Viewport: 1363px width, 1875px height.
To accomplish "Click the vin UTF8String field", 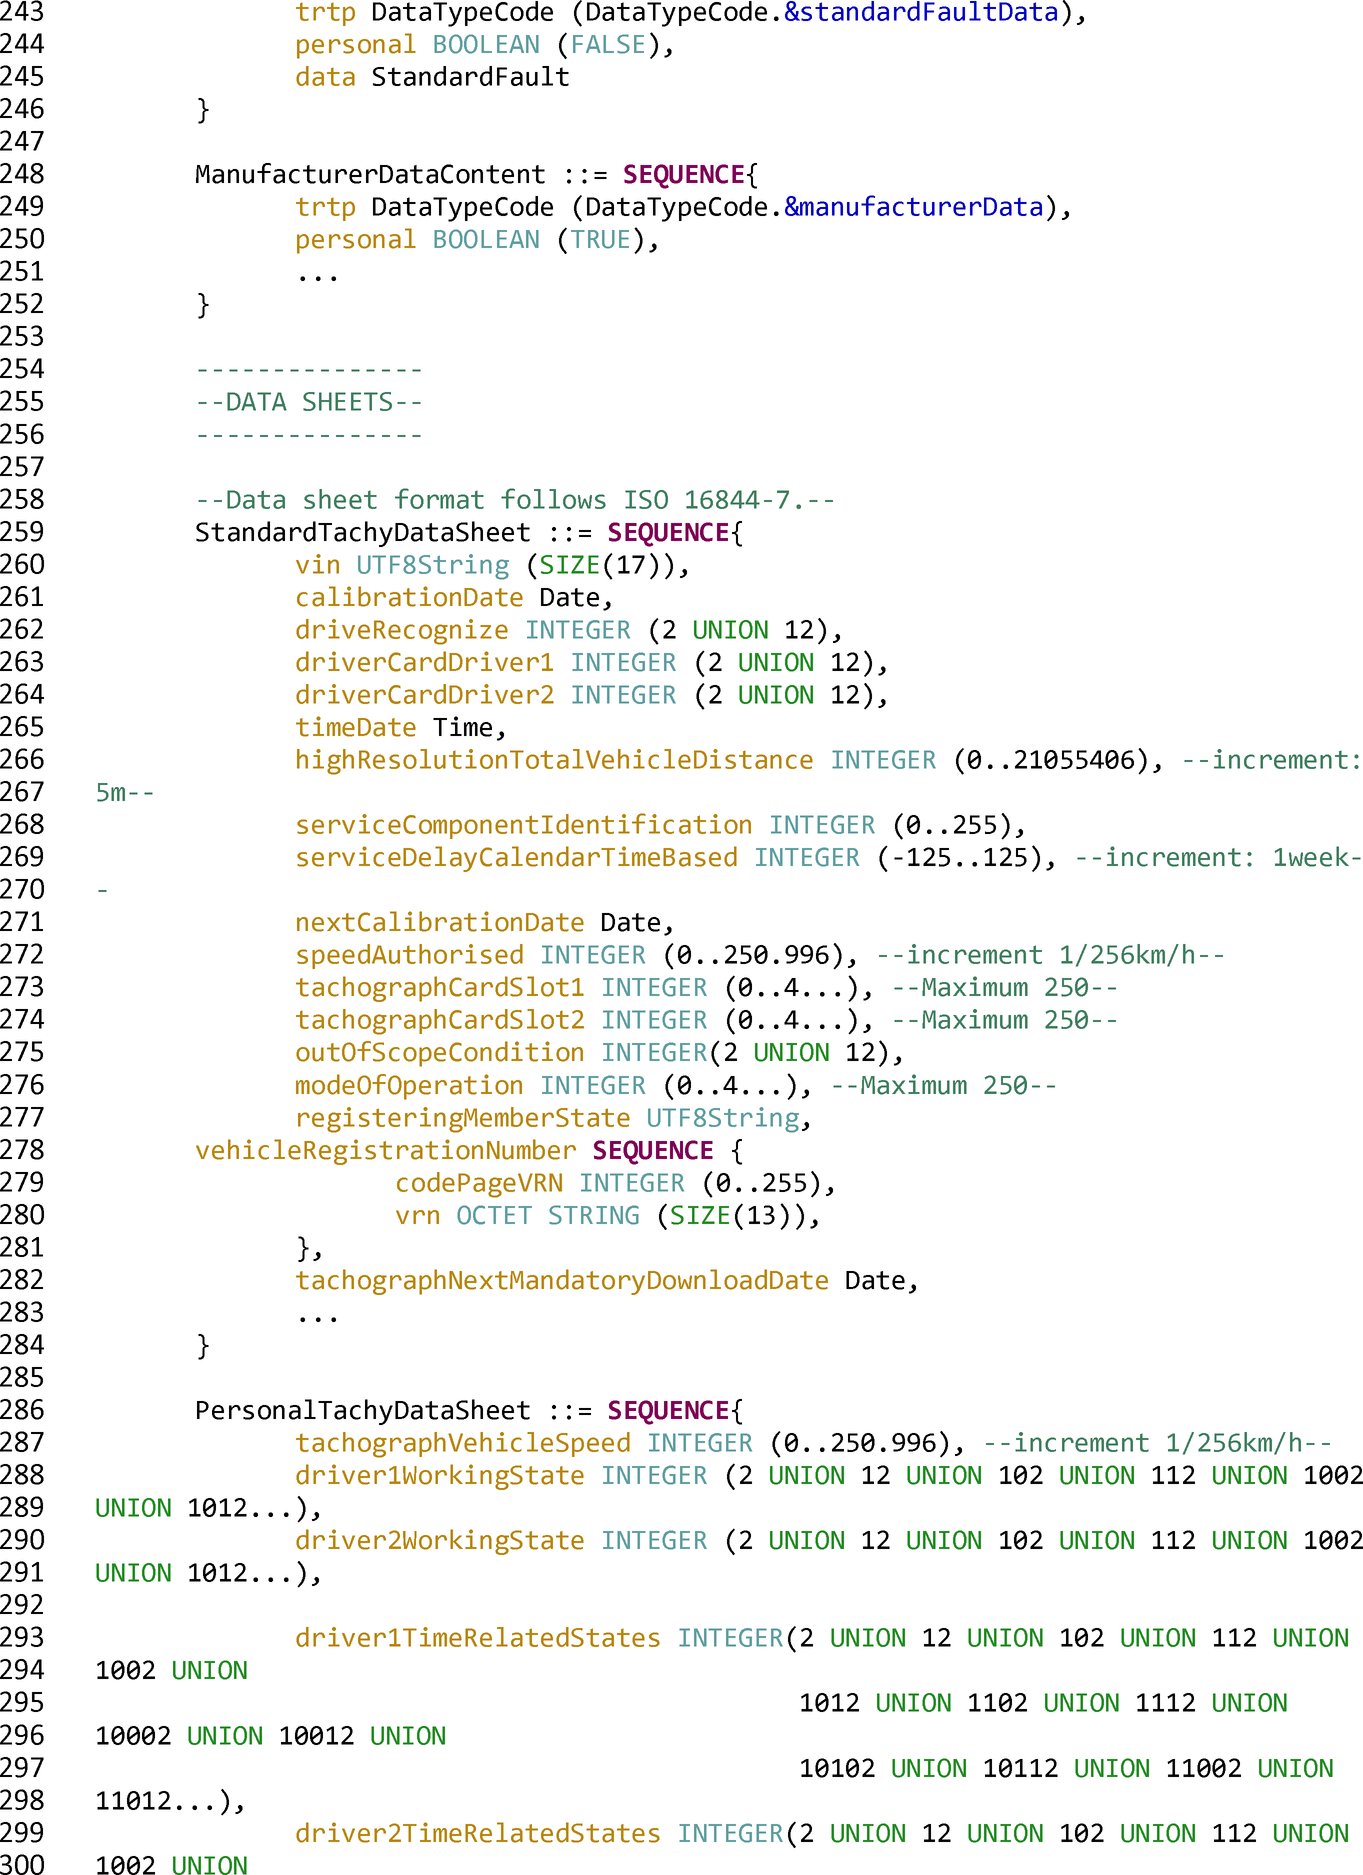I will tap(492, 566).
